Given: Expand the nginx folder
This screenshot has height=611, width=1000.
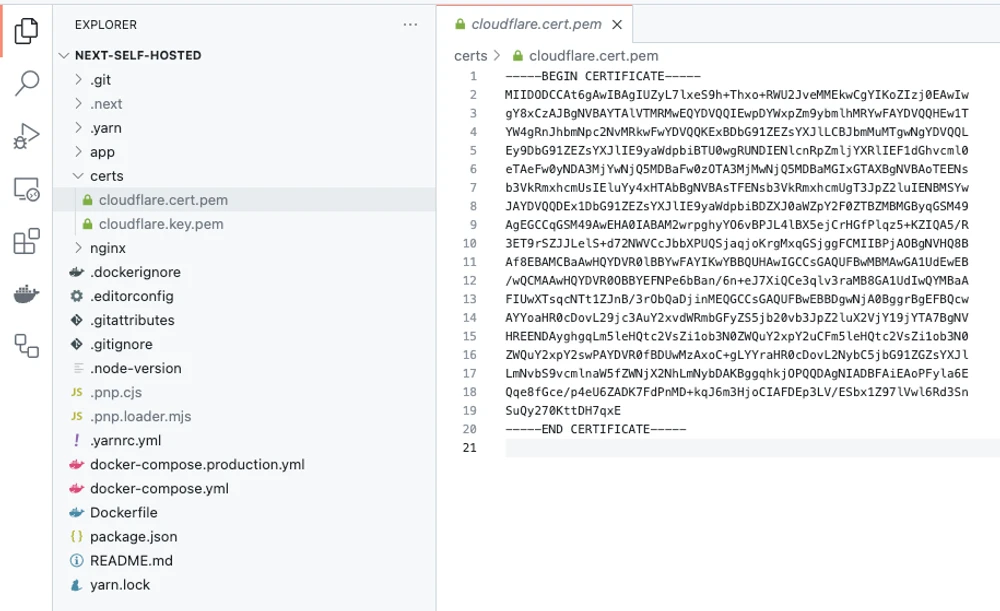Looking at the screenshot, I should 108,248.
